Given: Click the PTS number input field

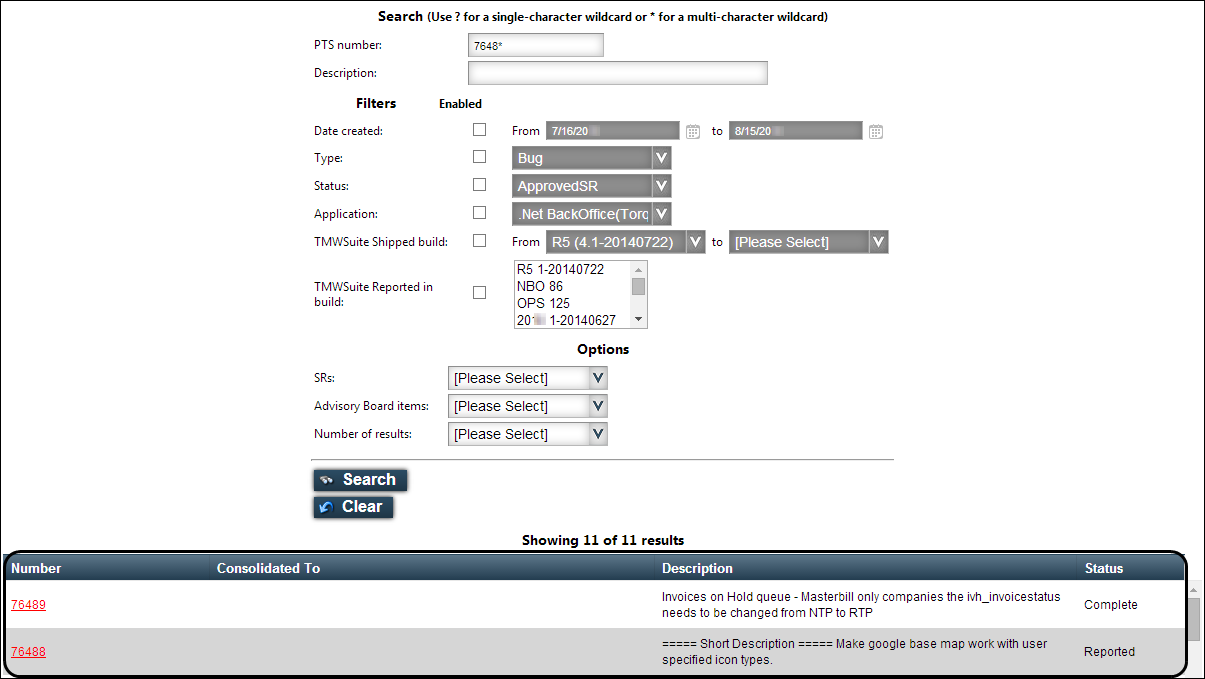Looking at the screenshot, I should click(535, 46).
